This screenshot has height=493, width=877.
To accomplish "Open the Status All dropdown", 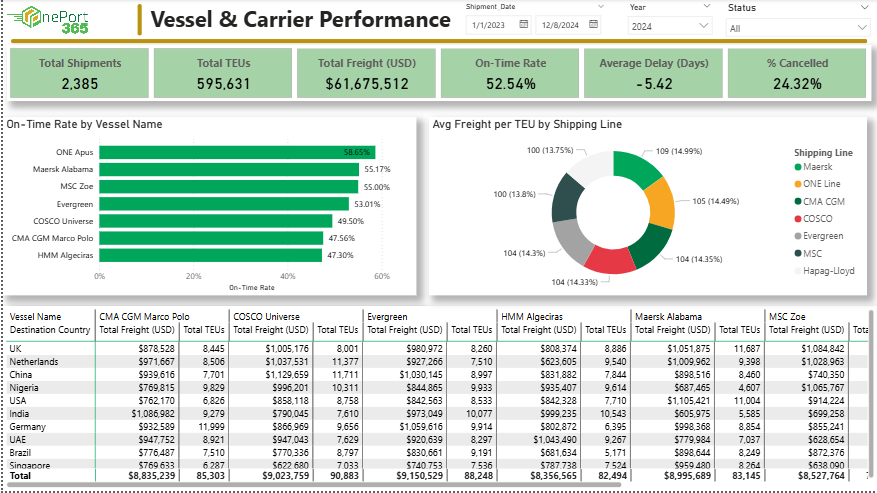I will 796,28.
